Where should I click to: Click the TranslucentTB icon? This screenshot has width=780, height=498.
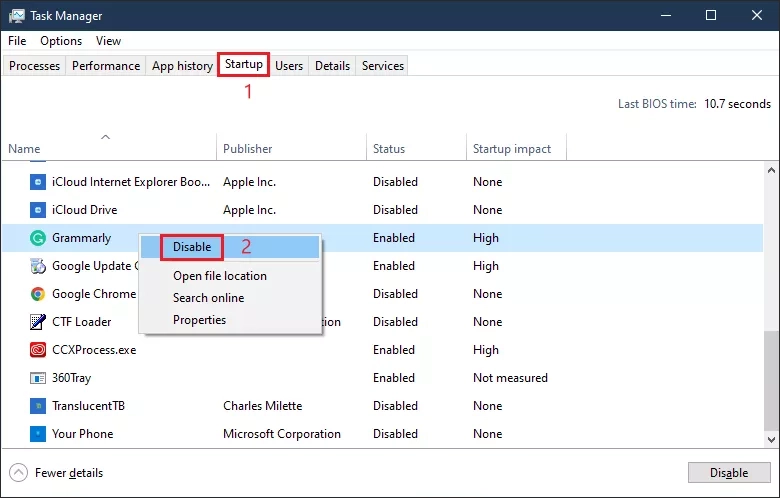pos(38,406)
